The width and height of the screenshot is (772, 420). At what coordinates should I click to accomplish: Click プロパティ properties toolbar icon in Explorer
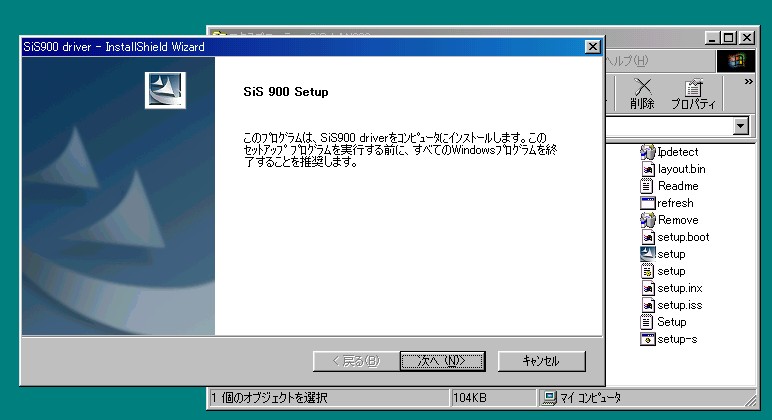[693, 94]
